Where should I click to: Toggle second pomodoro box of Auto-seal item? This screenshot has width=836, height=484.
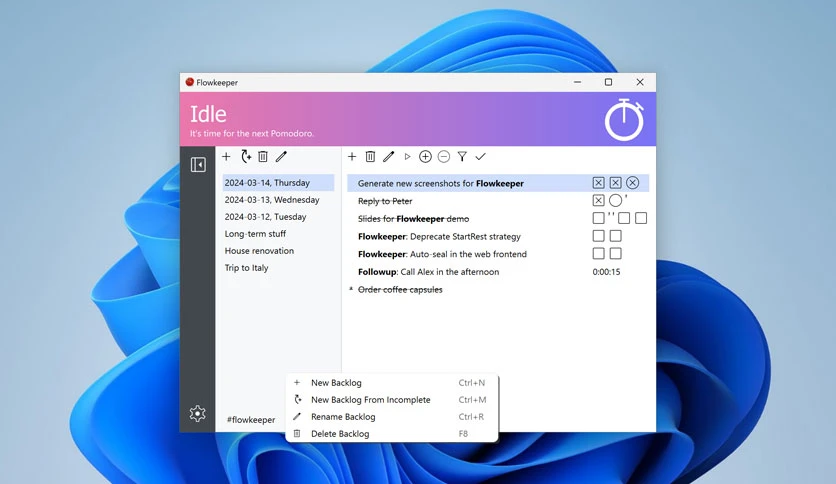point(615,254)
